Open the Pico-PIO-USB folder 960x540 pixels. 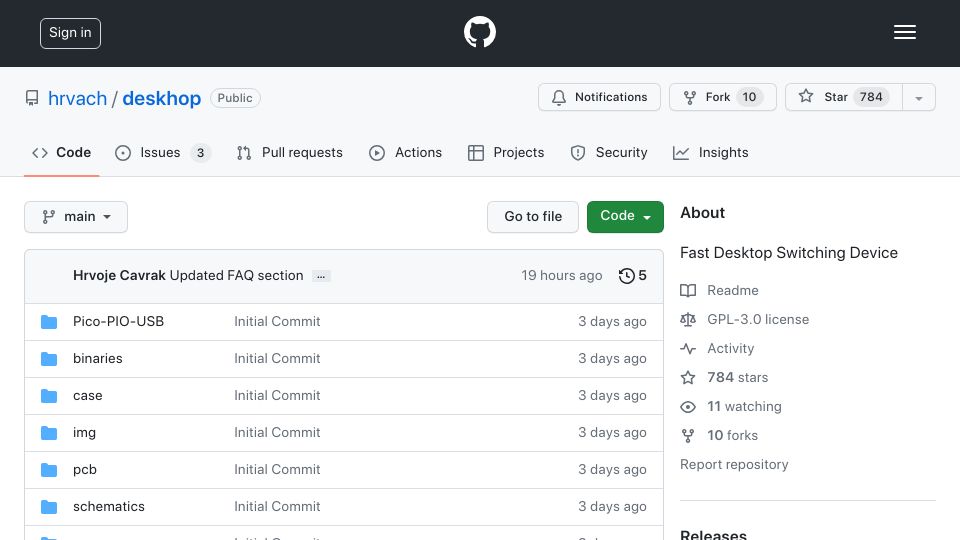click(118, 321)
